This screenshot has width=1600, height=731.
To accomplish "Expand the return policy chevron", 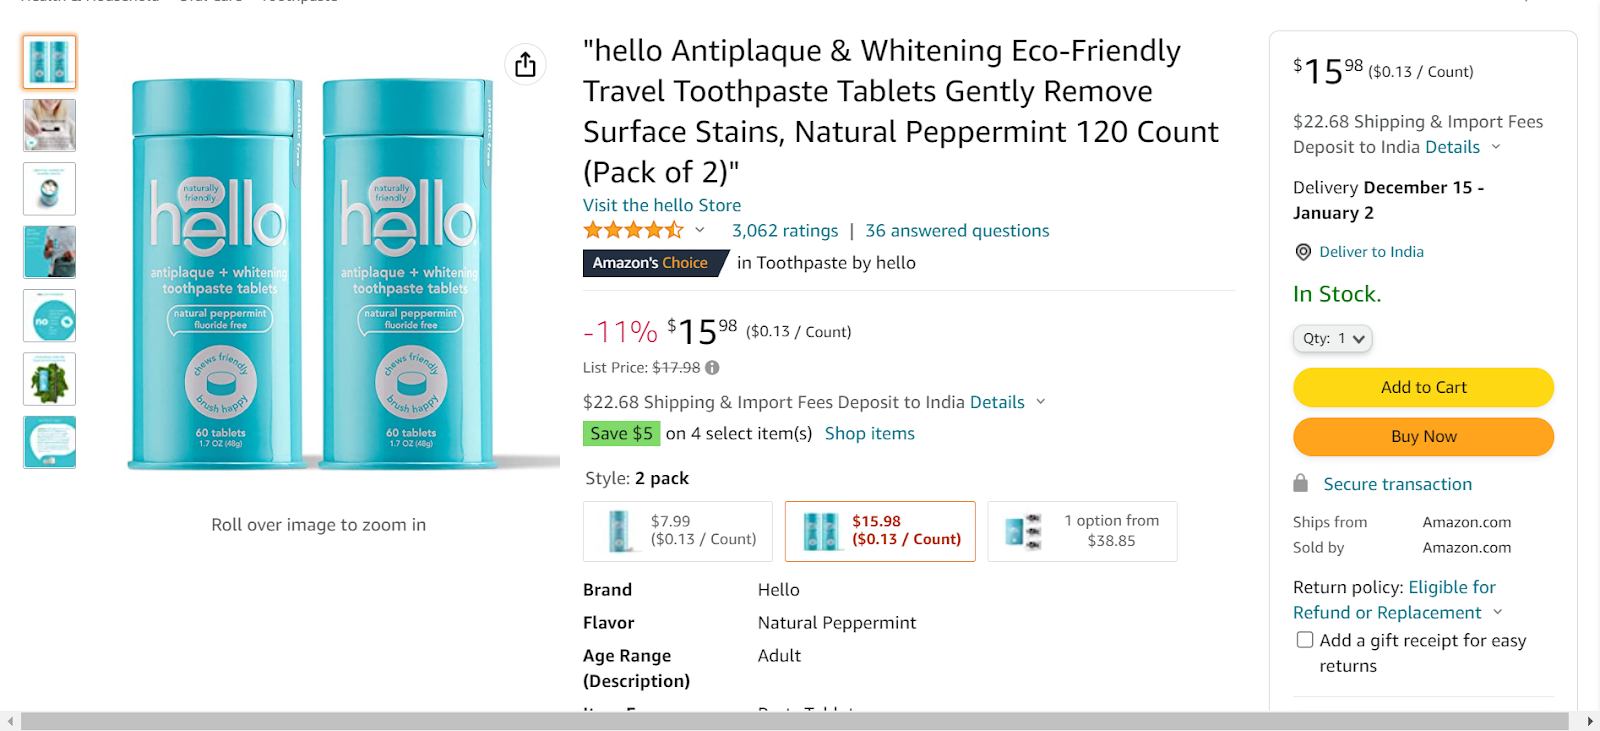I will [x=1497, y=612].
